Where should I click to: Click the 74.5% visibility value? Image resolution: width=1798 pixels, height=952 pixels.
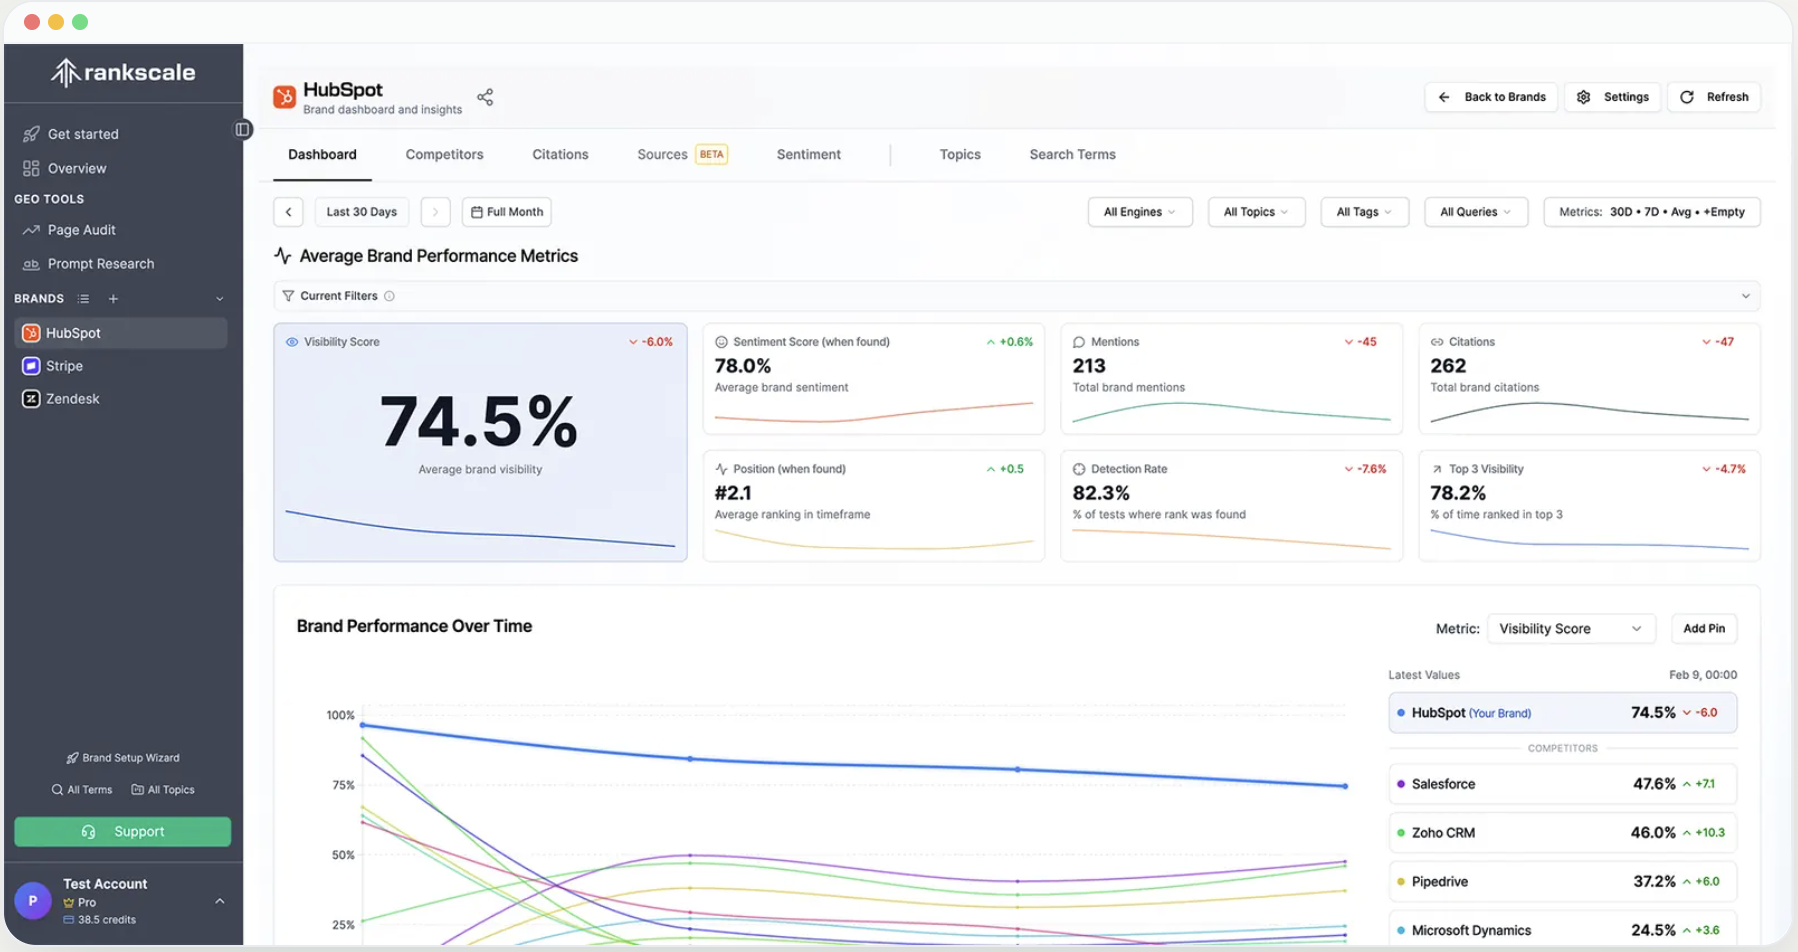479,421
